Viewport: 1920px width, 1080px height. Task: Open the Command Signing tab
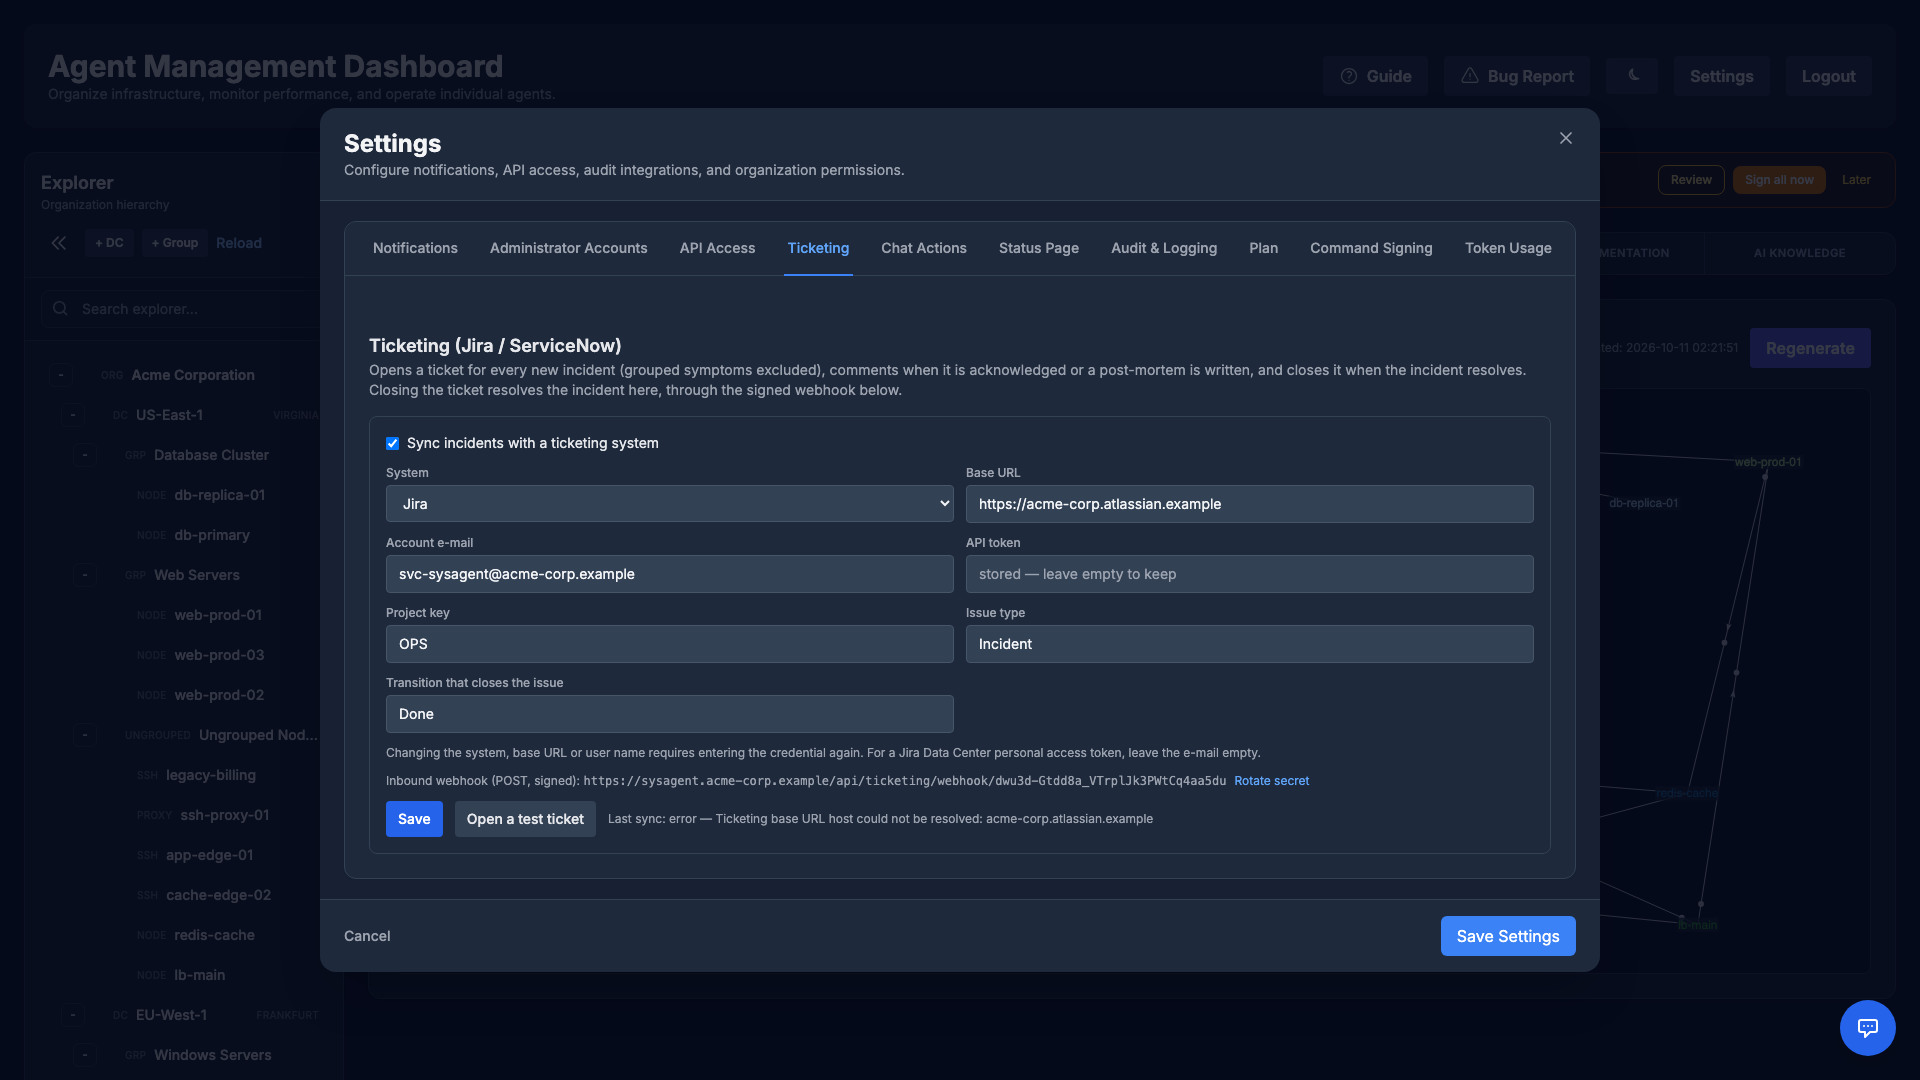1371,248
